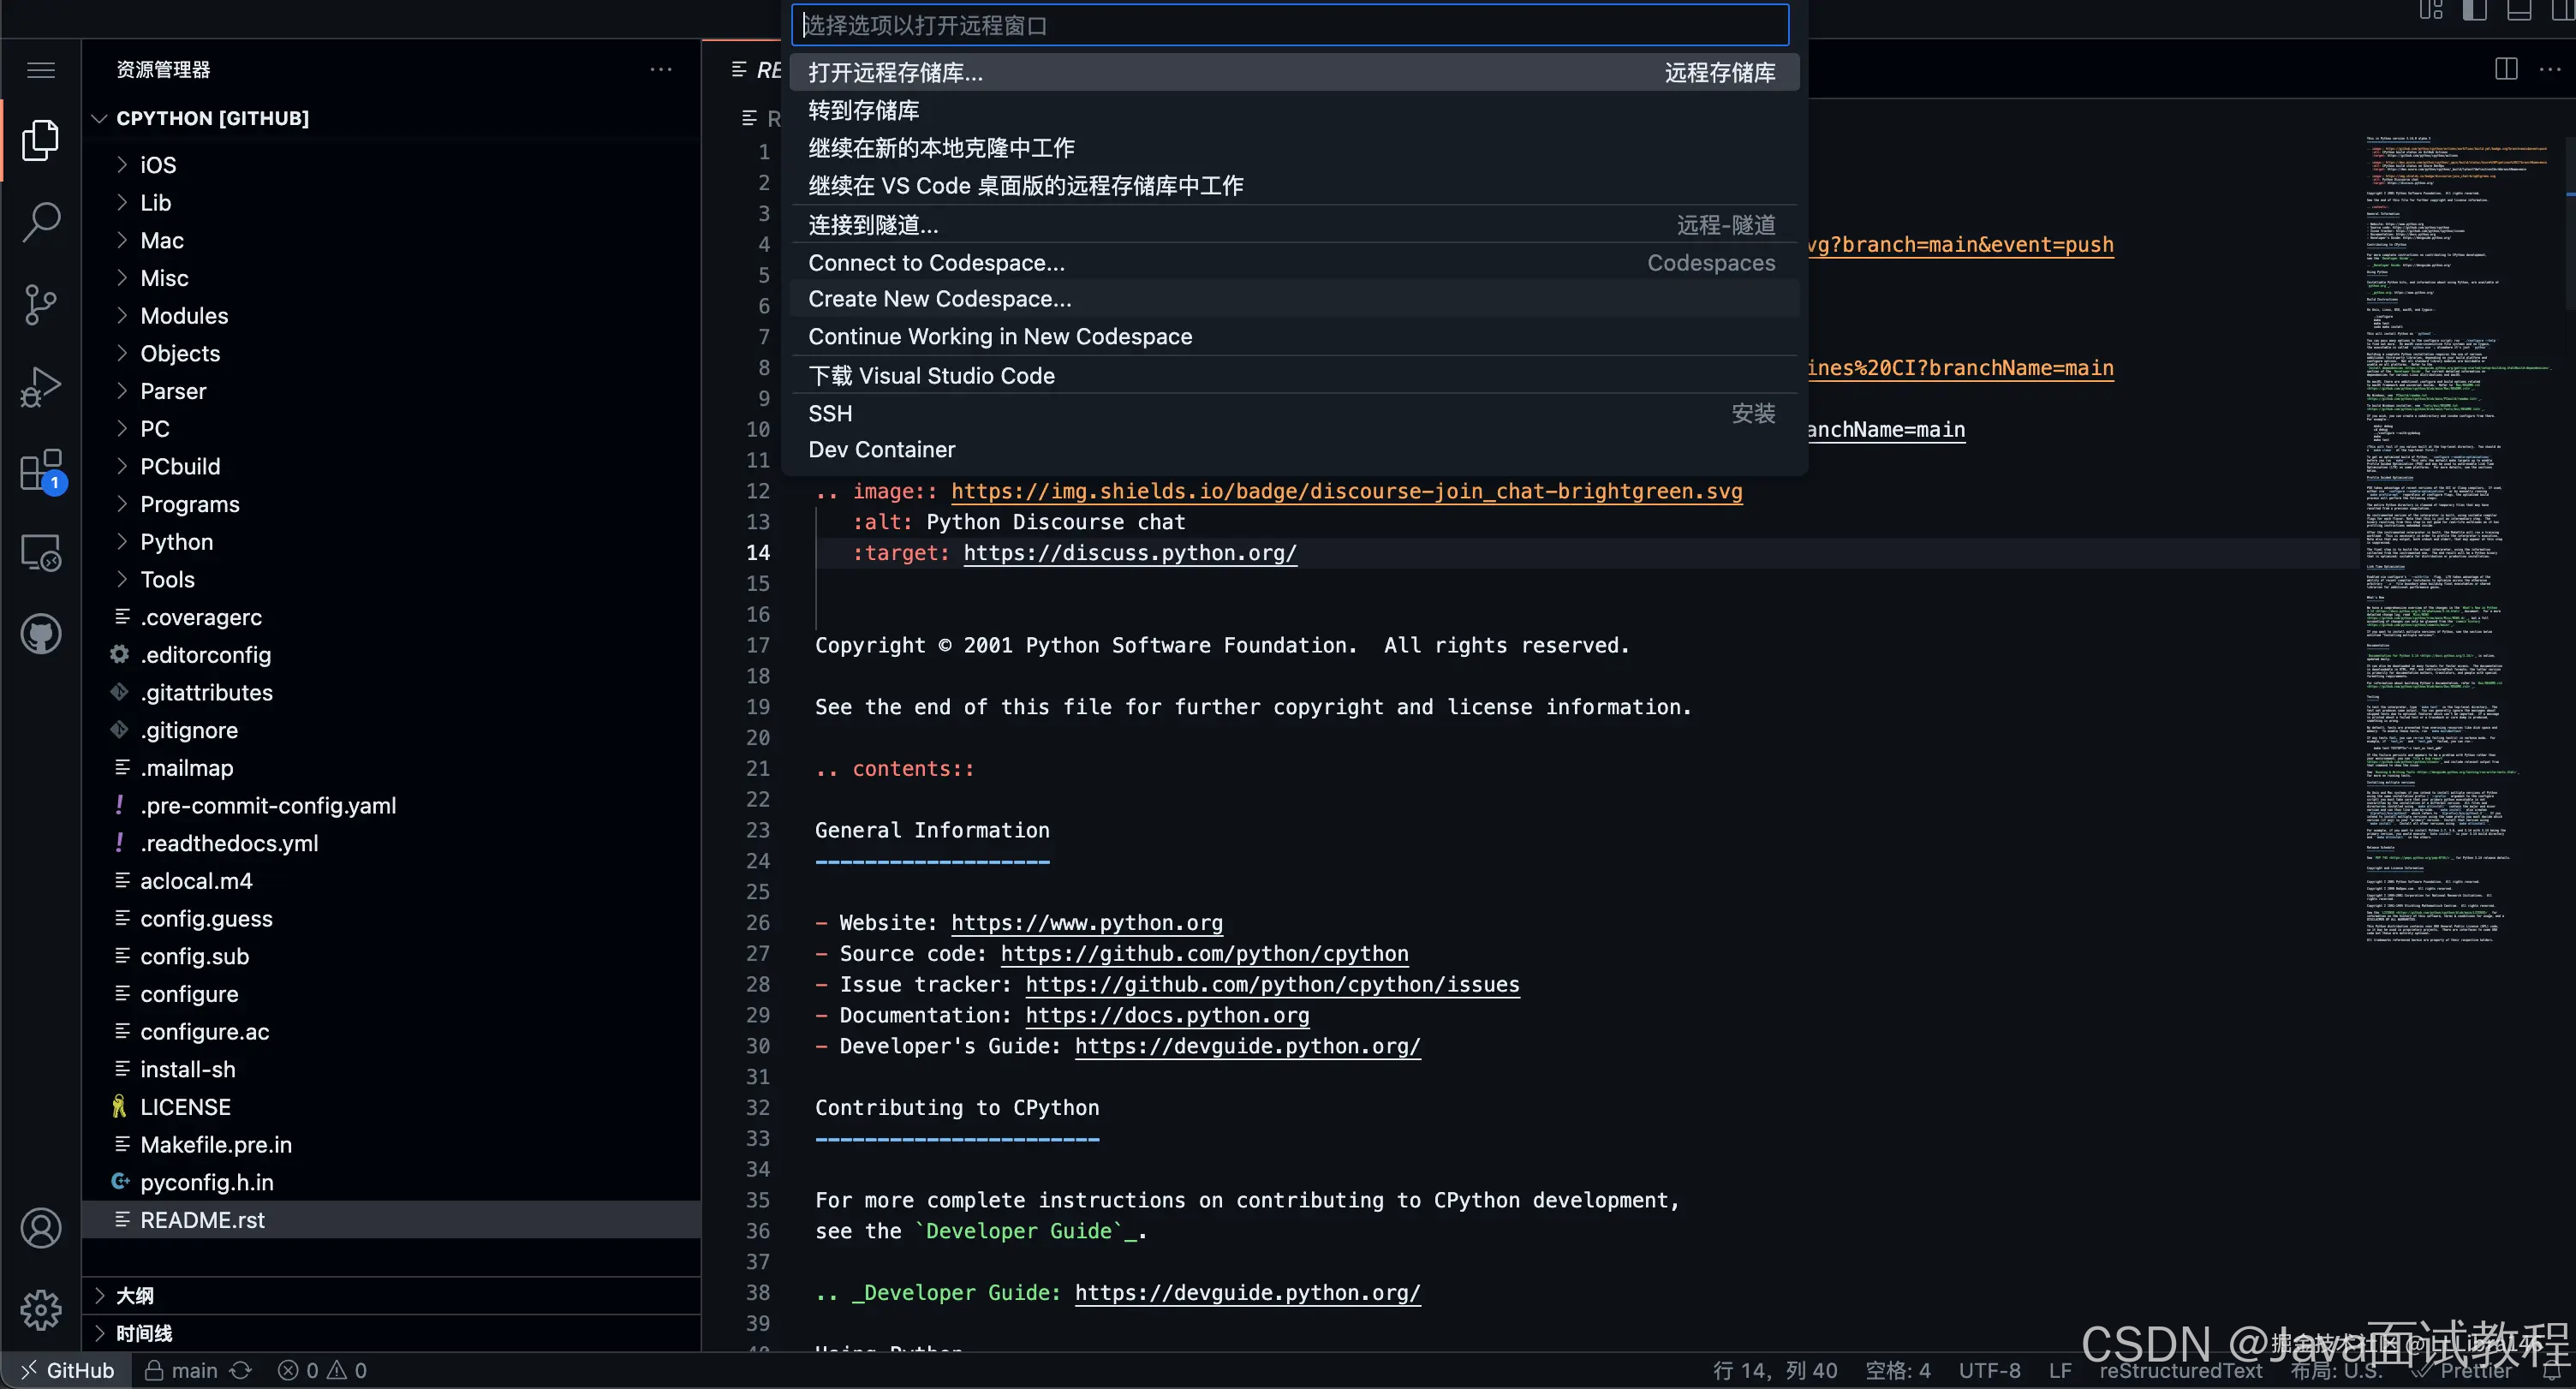Change end of line sequence LF
Screen dimensions: 2576x1389
[x=2060, y=1371]
